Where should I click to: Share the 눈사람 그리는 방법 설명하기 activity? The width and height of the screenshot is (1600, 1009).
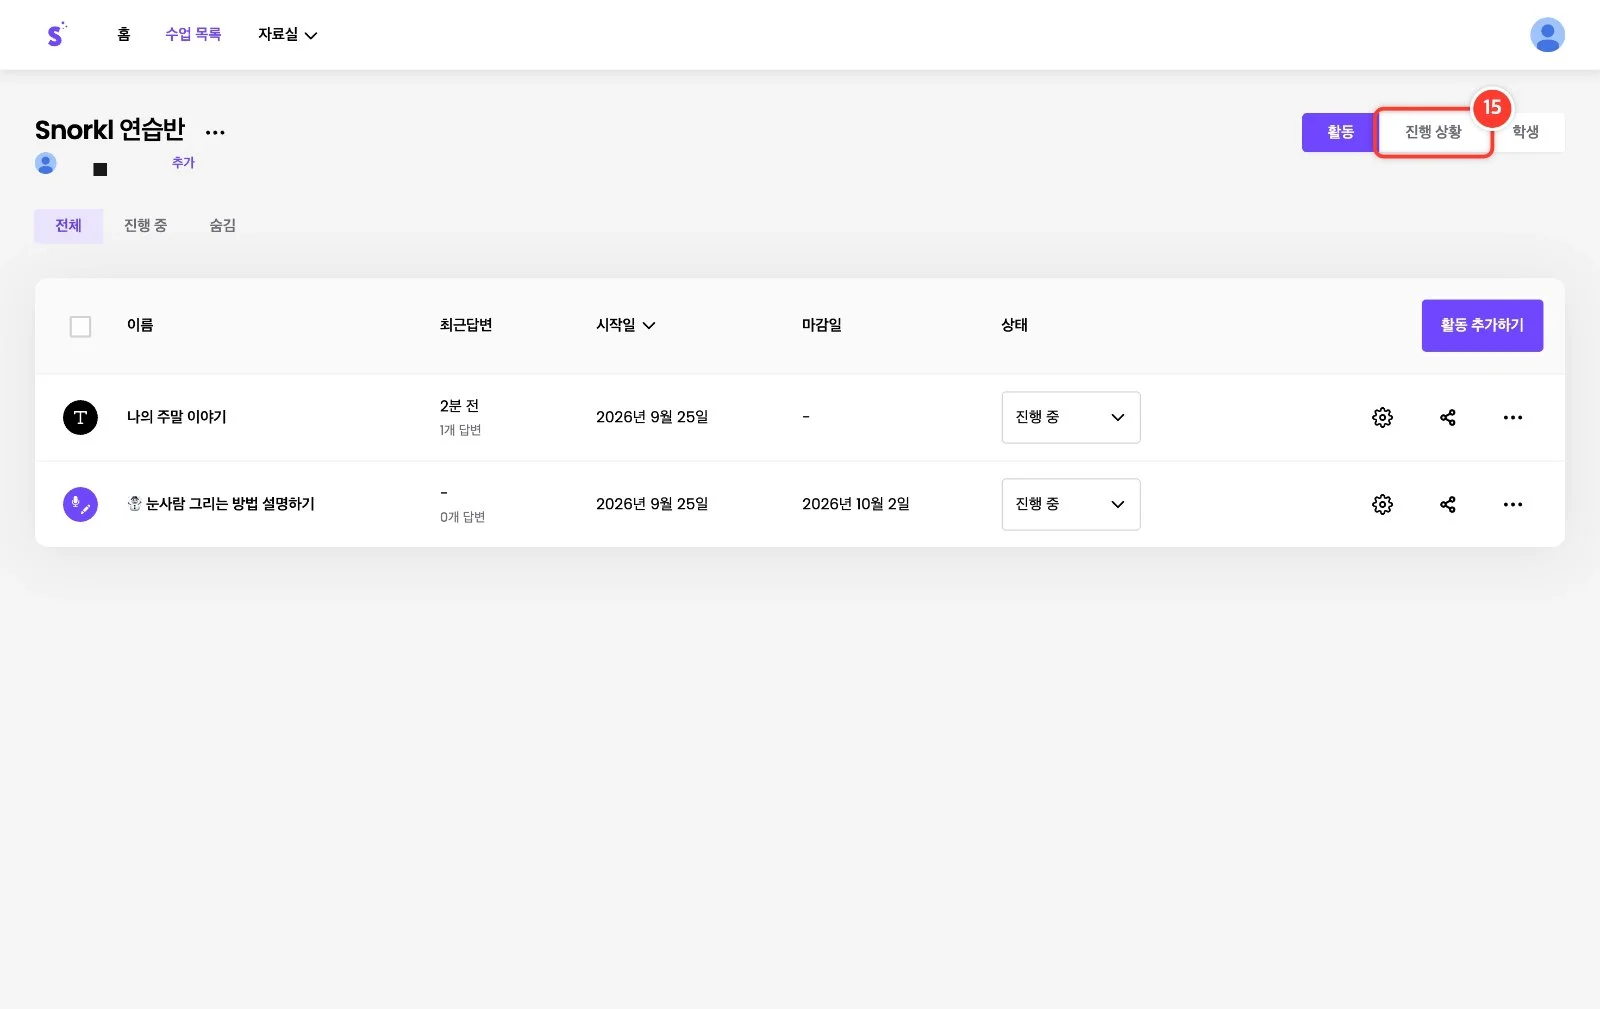1447,504
